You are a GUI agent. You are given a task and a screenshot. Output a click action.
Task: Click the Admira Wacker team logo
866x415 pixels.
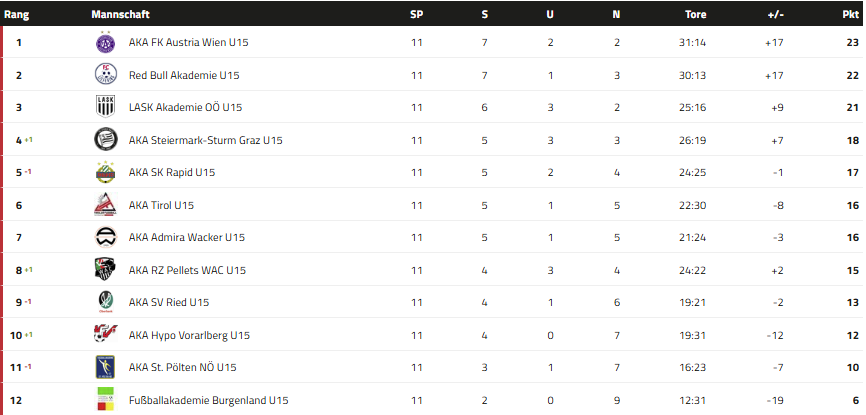pos(105,238)
